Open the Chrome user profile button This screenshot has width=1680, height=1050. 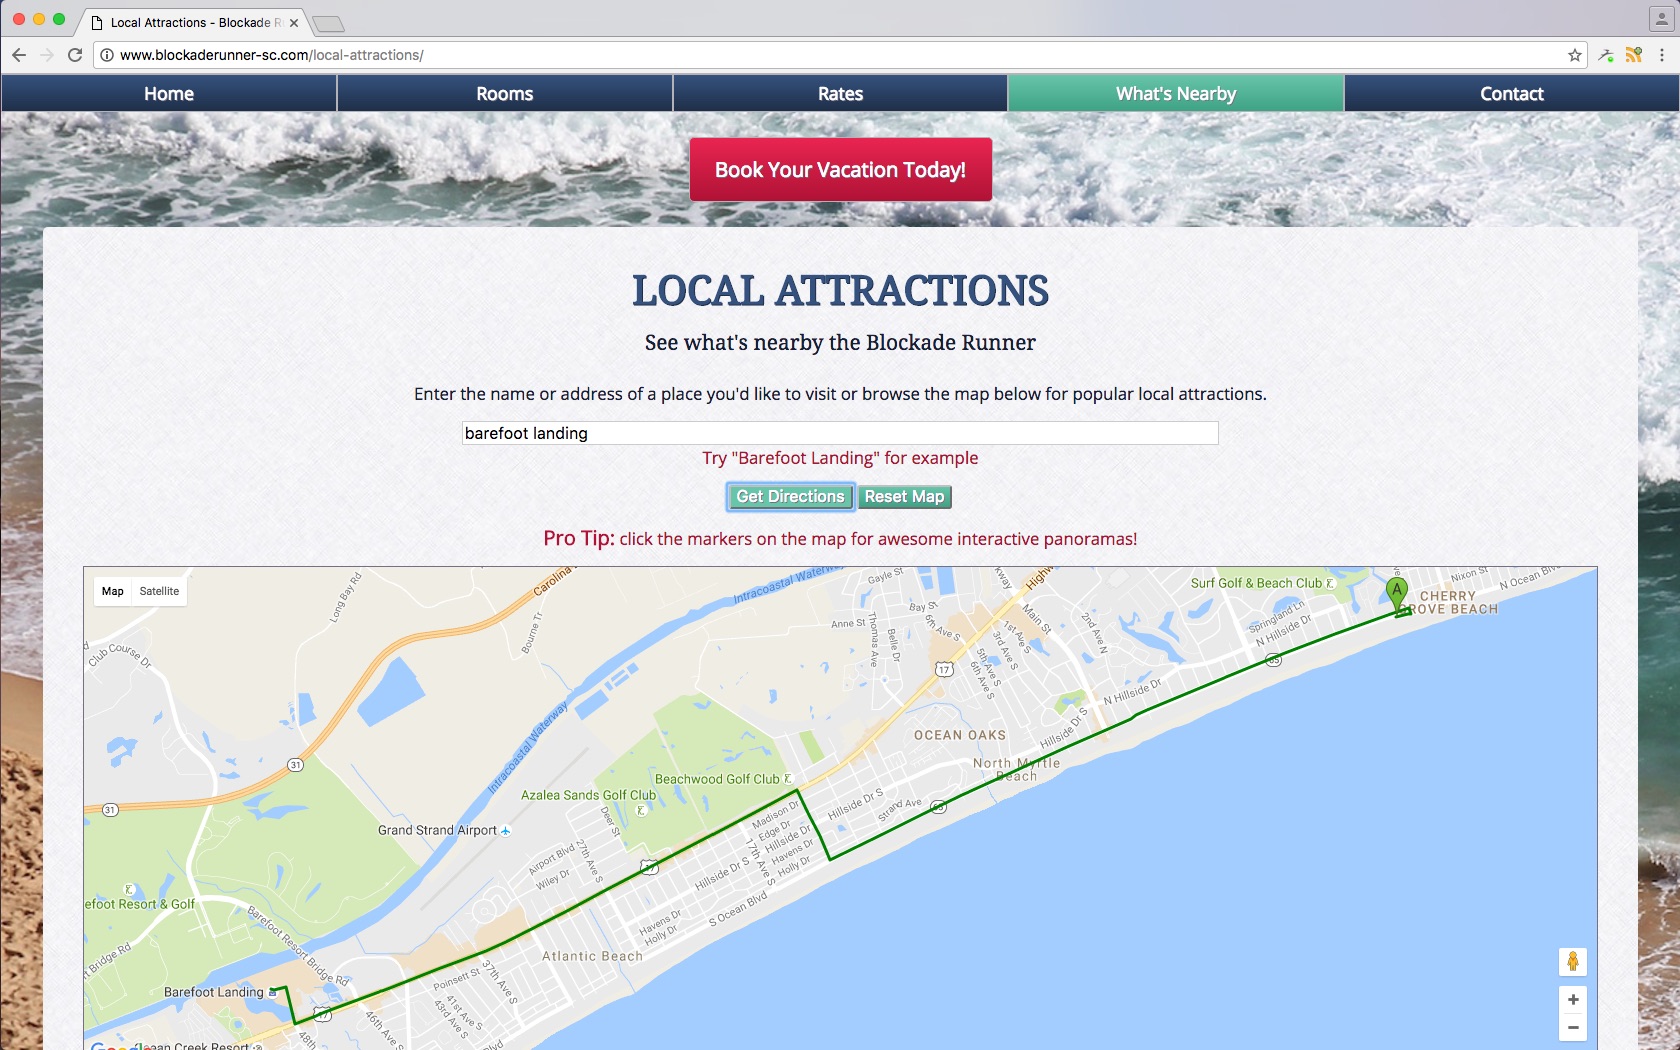[x=1661, y=19]
